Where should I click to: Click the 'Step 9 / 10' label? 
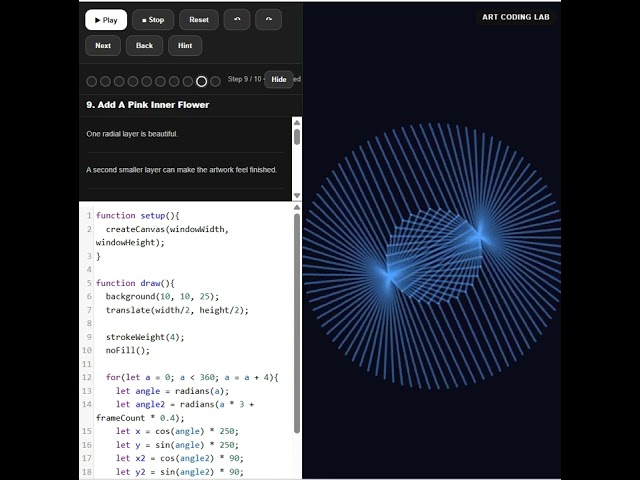(244, 79)
